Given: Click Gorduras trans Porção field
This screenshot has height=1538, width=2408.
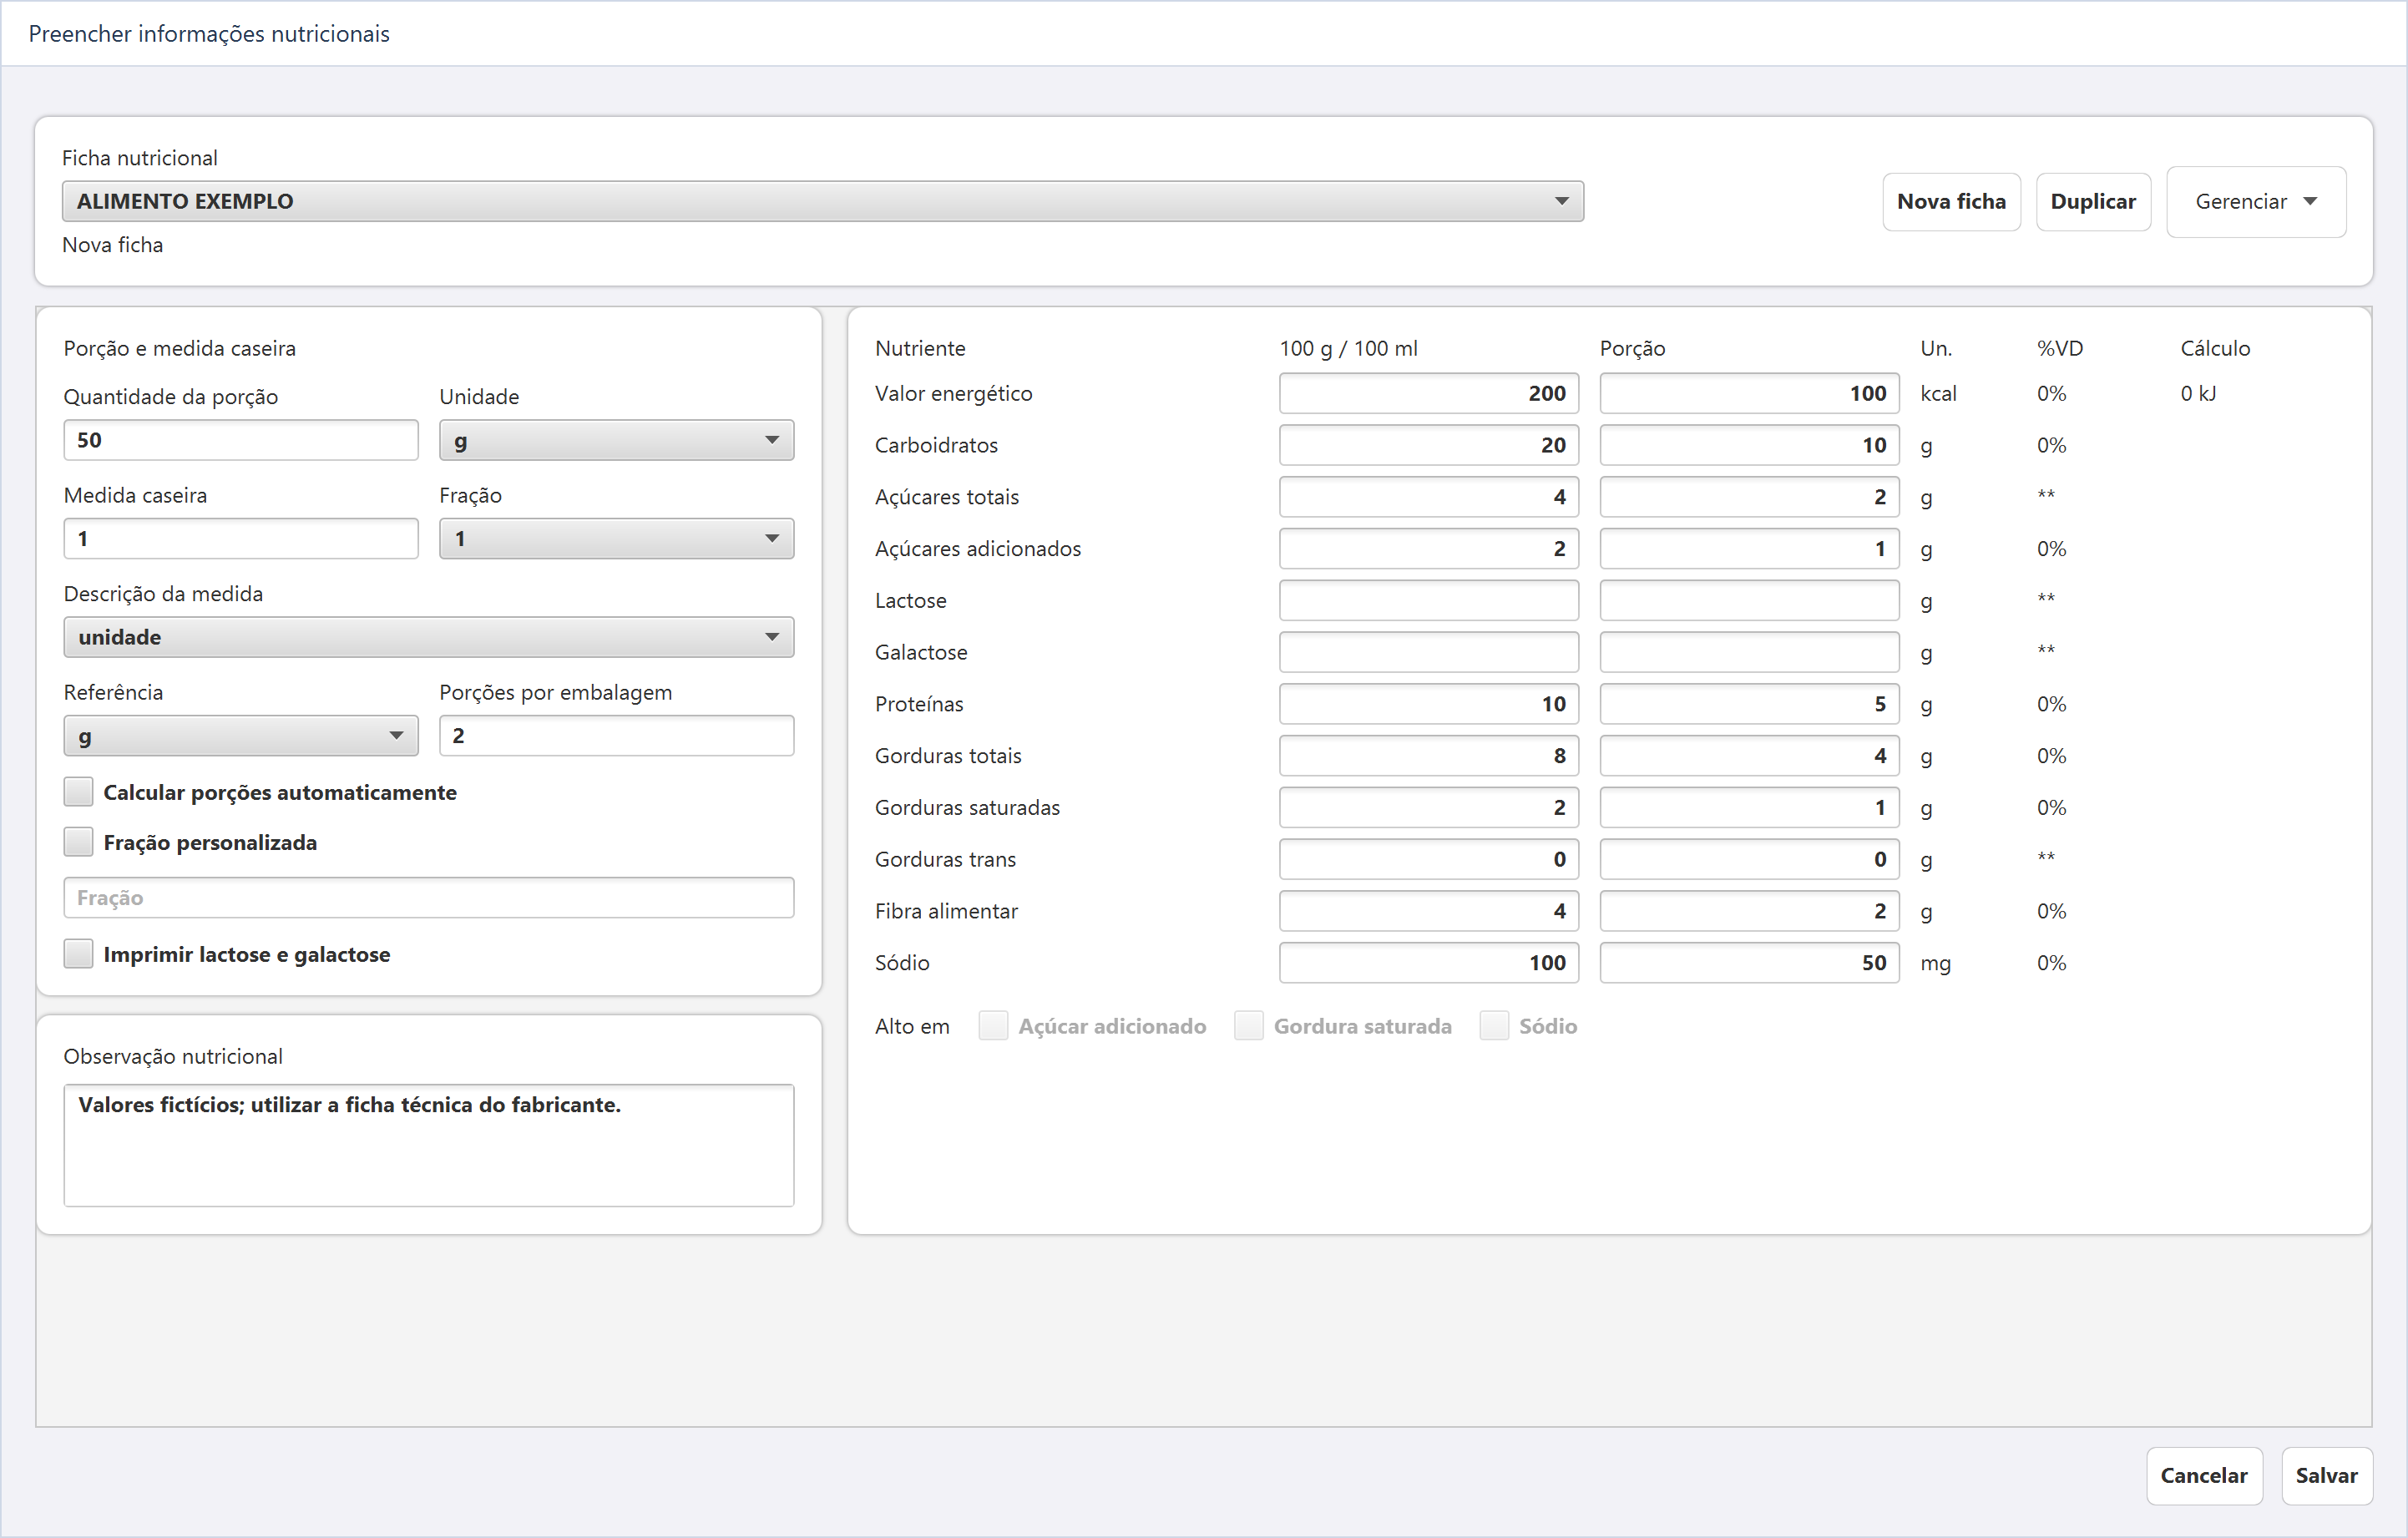Looking at the screenshot, I should pyautogui.click(x=1749, y=860).
